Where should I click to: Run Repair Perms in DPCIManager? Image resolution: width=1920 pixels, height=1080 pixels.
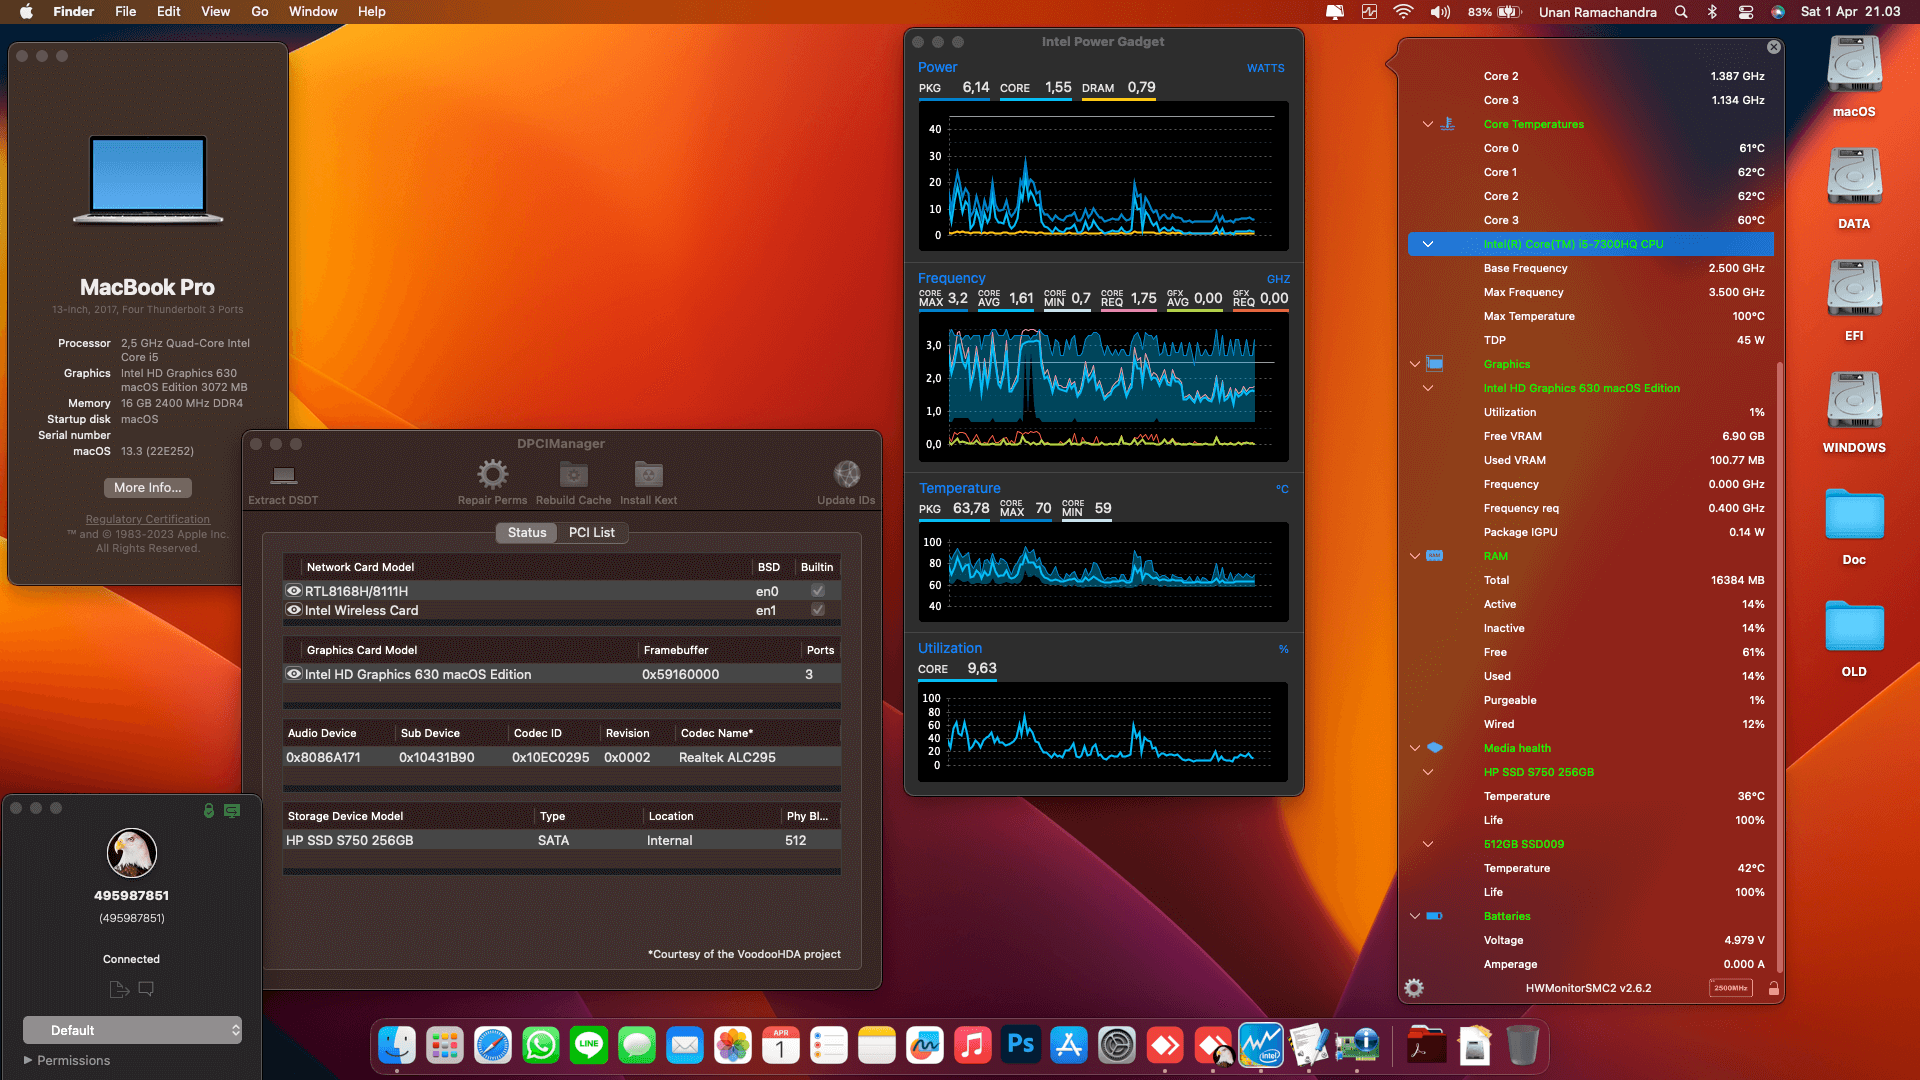492,483
